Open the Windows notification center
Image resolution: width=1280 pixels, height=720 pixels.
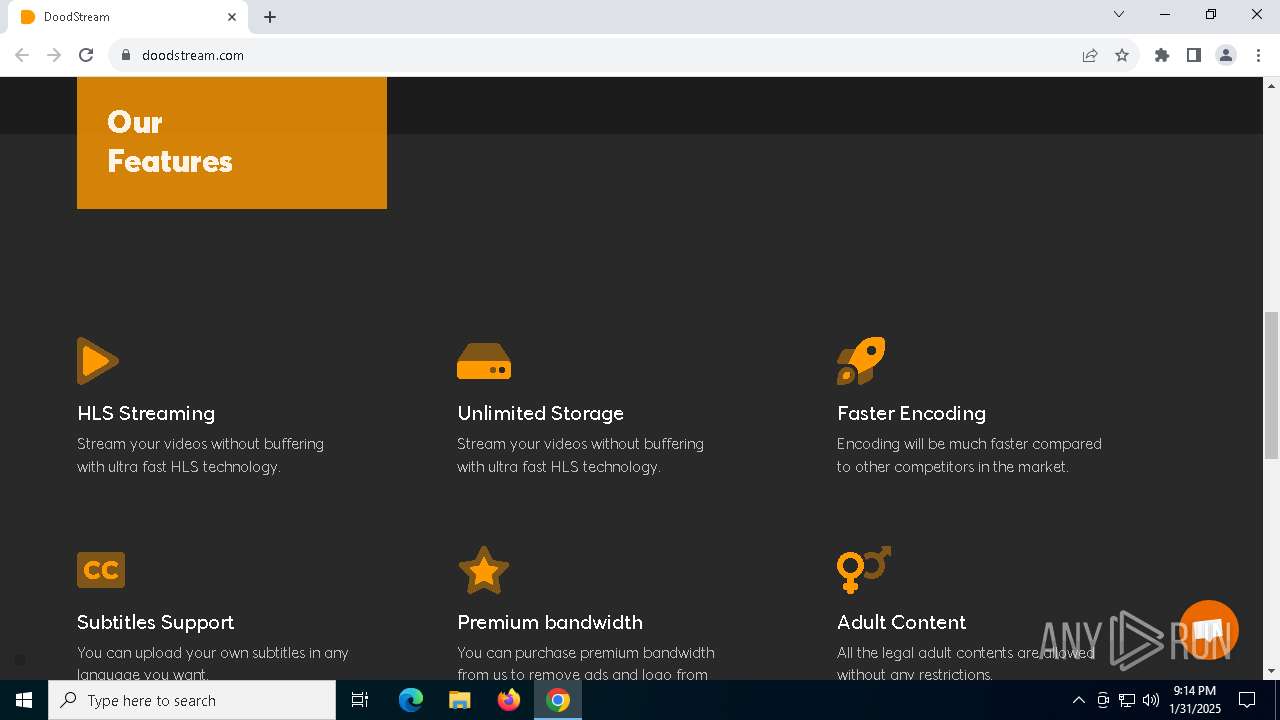coord(1247,700)
